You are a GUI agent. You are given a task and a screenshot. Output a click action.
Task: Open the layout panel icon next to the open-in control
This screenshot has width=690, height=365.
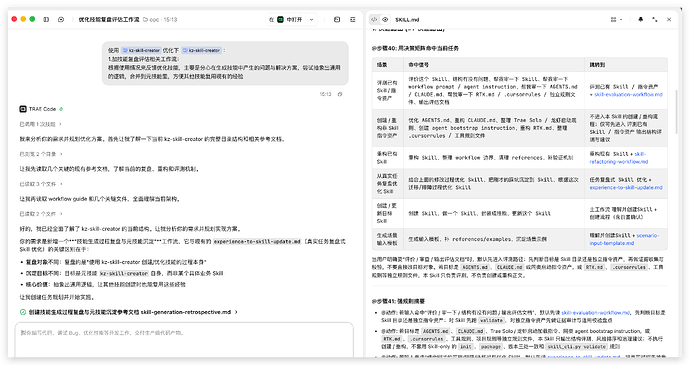[337, 19]
